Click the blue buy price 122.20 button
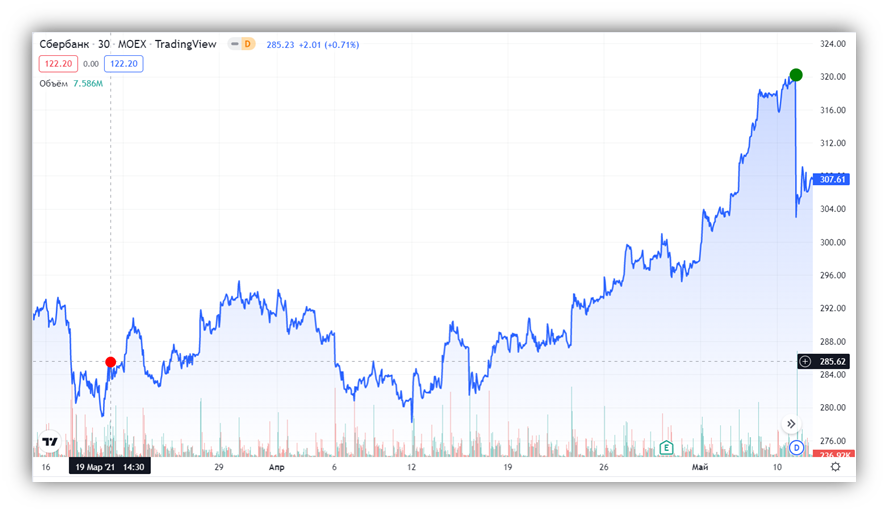The image size is (888, 514). point(123,63)
